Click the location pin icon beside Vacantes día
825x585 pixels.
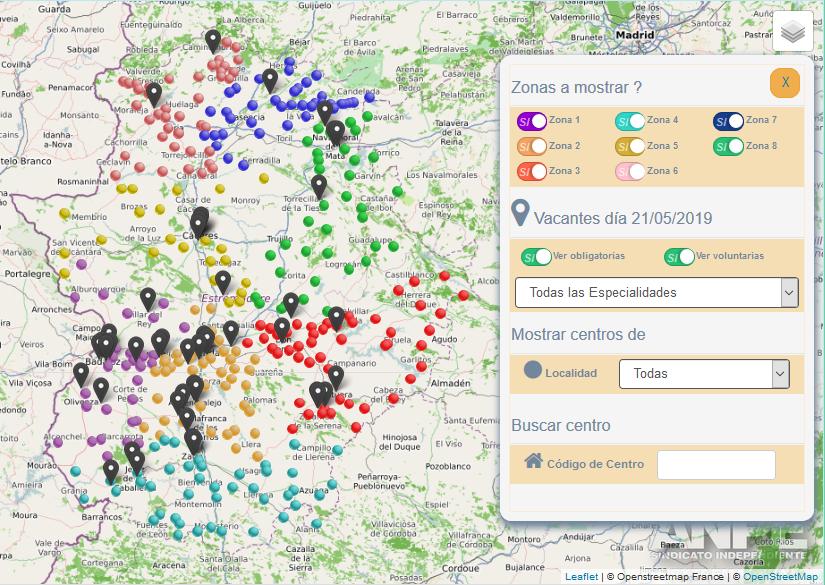coord(520,213)
